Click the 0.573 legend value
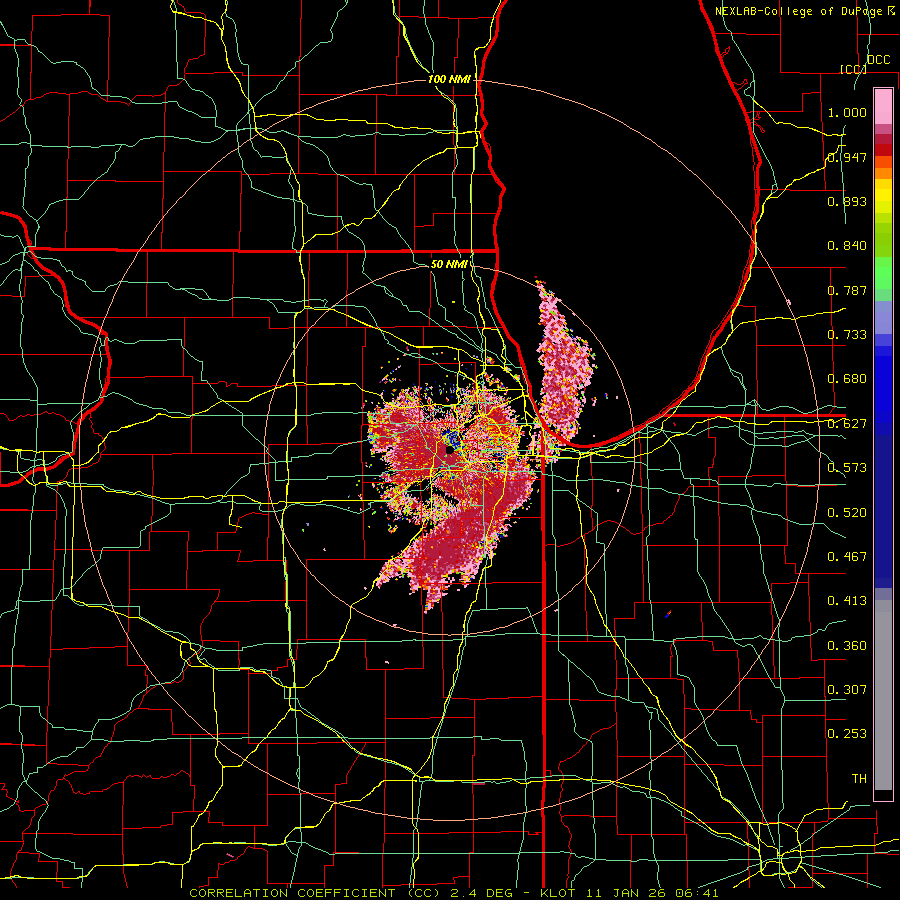This screenshot has width=900, height=900. pyautogui.click(x=847, y=468)
